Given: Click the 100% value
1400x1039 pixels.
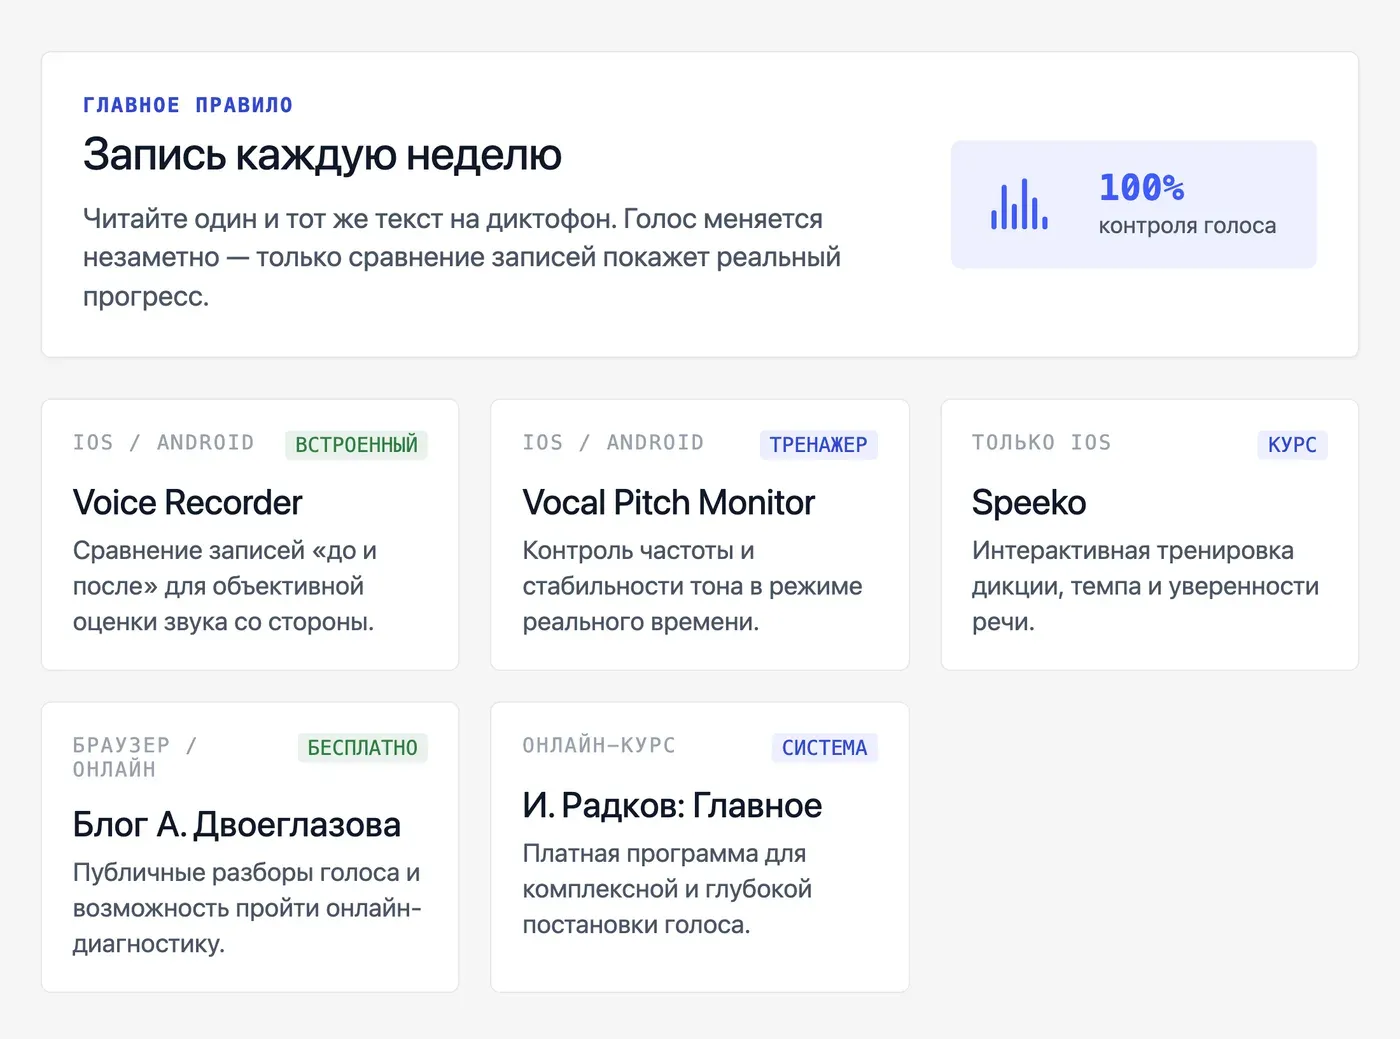Looking at the screenshot, I should tap(1141, 187).
